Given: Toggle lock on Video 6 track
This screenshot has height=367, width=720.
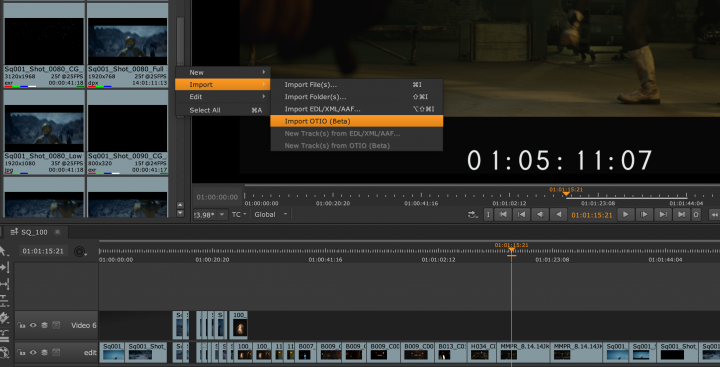Looking at the screenshot, I should [21, 325].
